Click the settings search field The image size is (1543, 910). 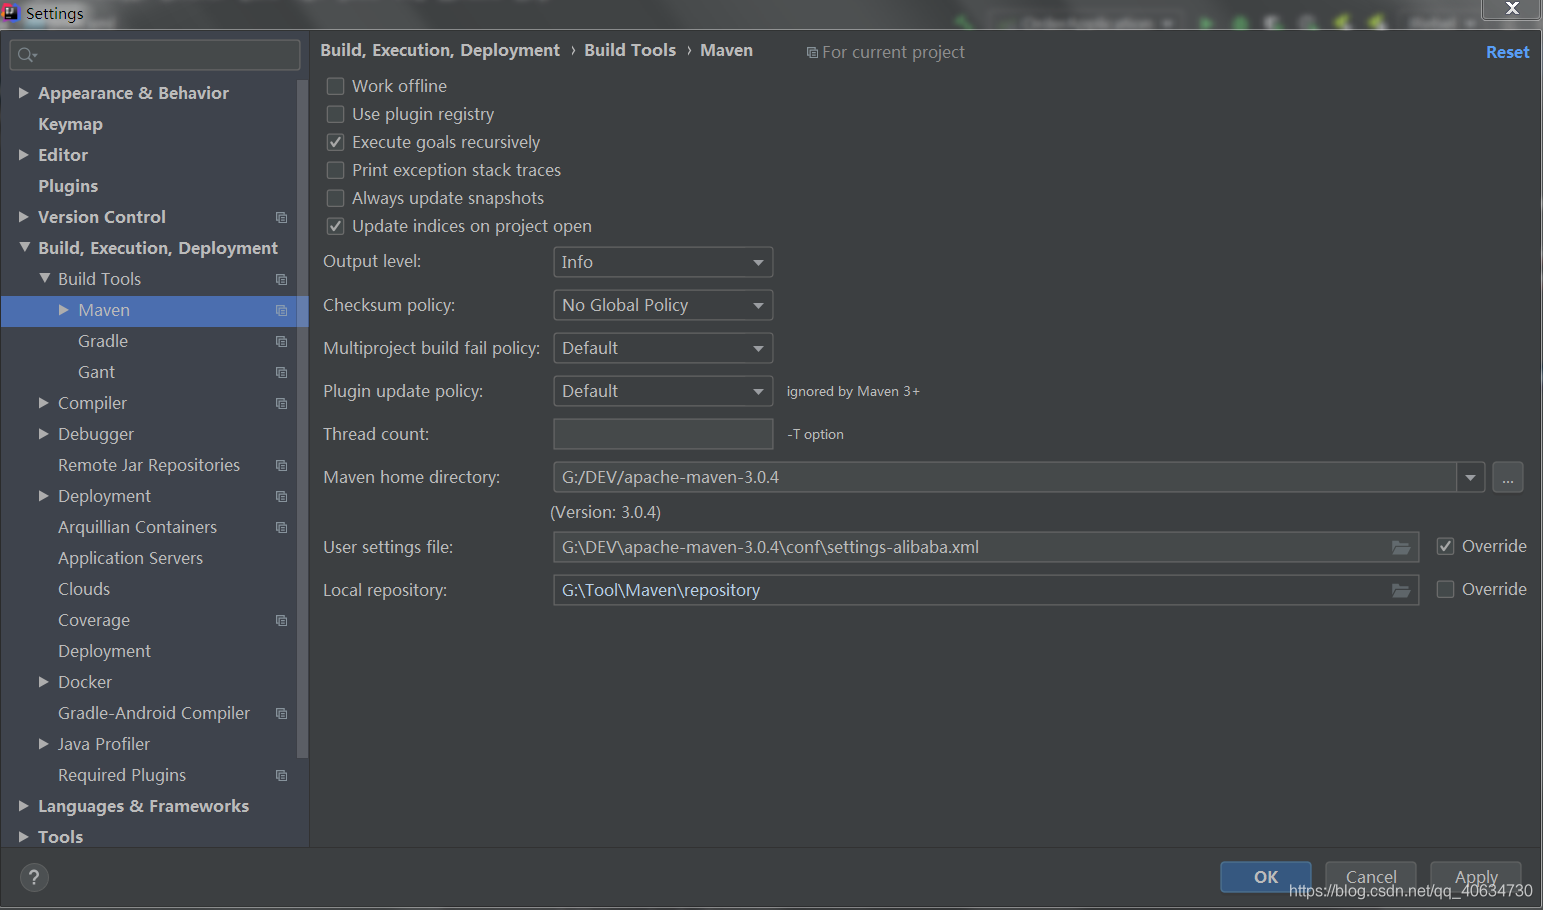[155, 55]
